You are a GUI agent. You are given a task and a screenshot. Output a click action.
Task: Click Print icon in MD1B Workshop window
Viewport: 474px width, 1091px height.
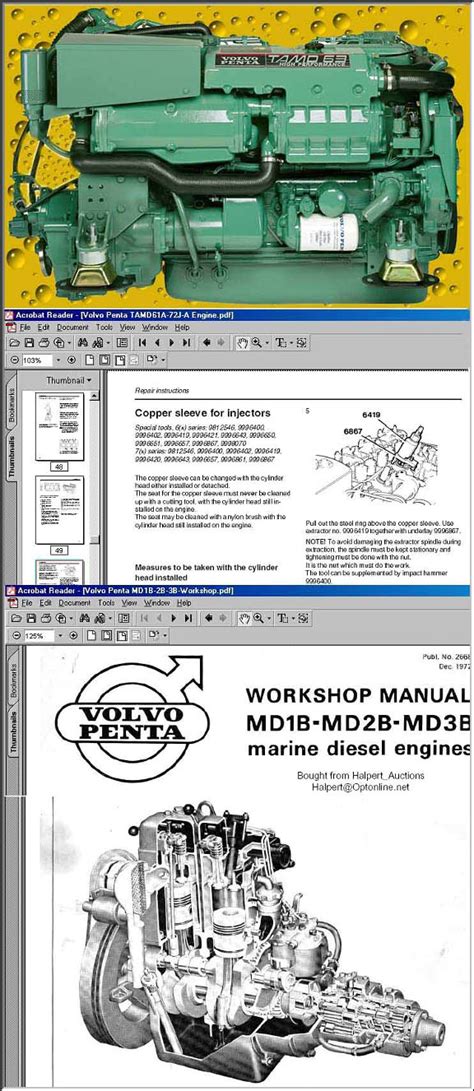tap(45, 618)
